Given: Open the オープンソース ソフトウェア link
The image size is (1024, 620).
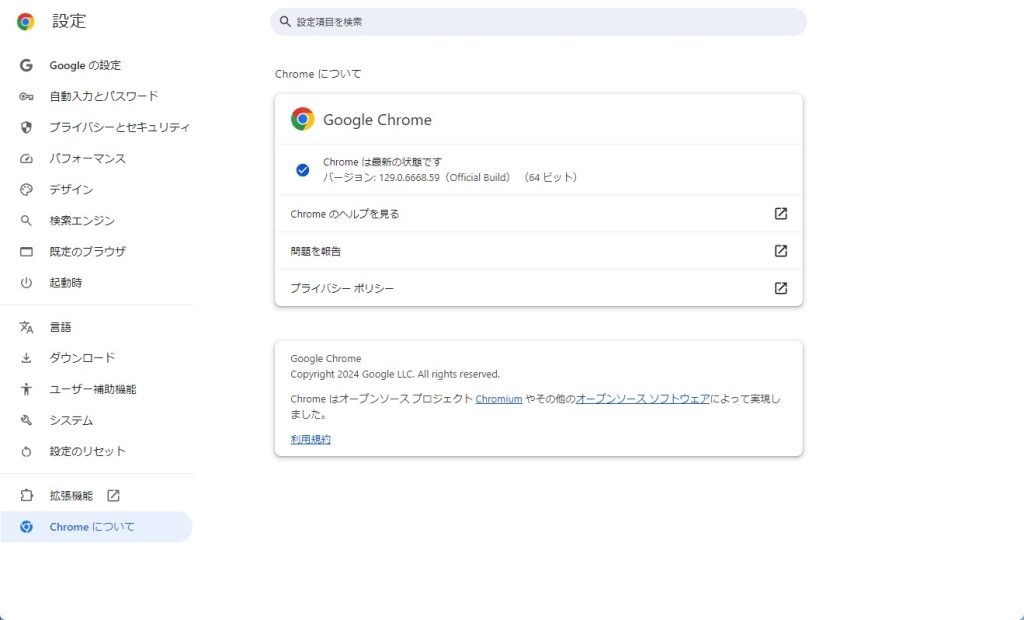Looking at the screenshot, I should click(643, 398).
